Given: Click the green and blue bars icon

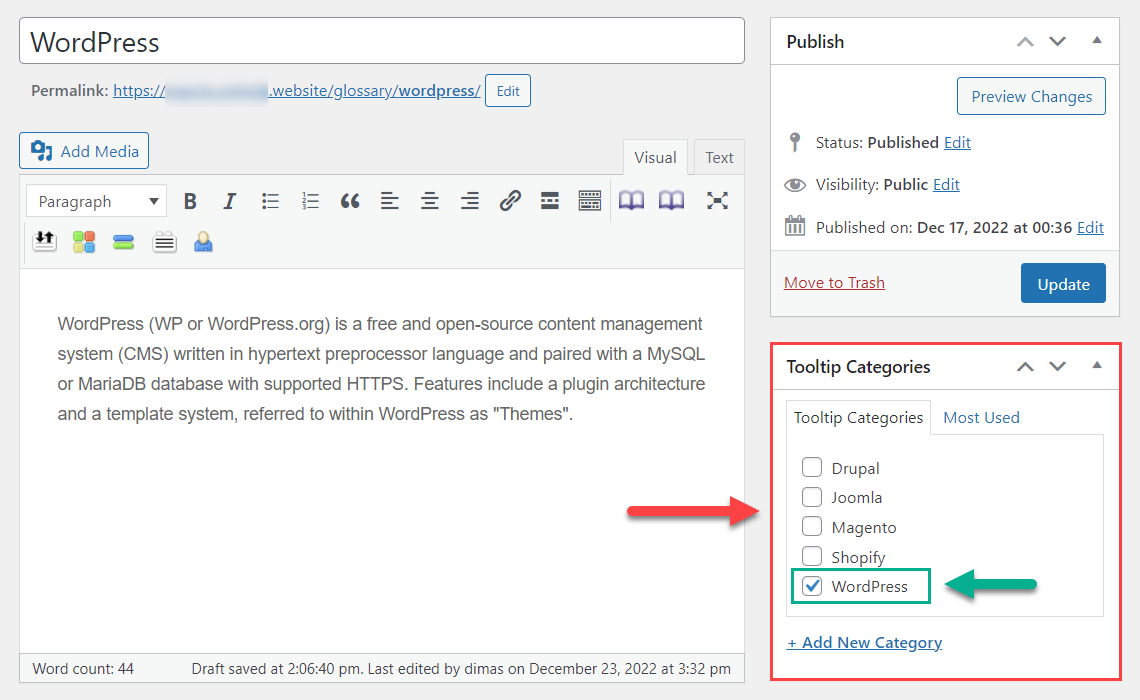Looking at the screenshot, I should coord(124,242).
